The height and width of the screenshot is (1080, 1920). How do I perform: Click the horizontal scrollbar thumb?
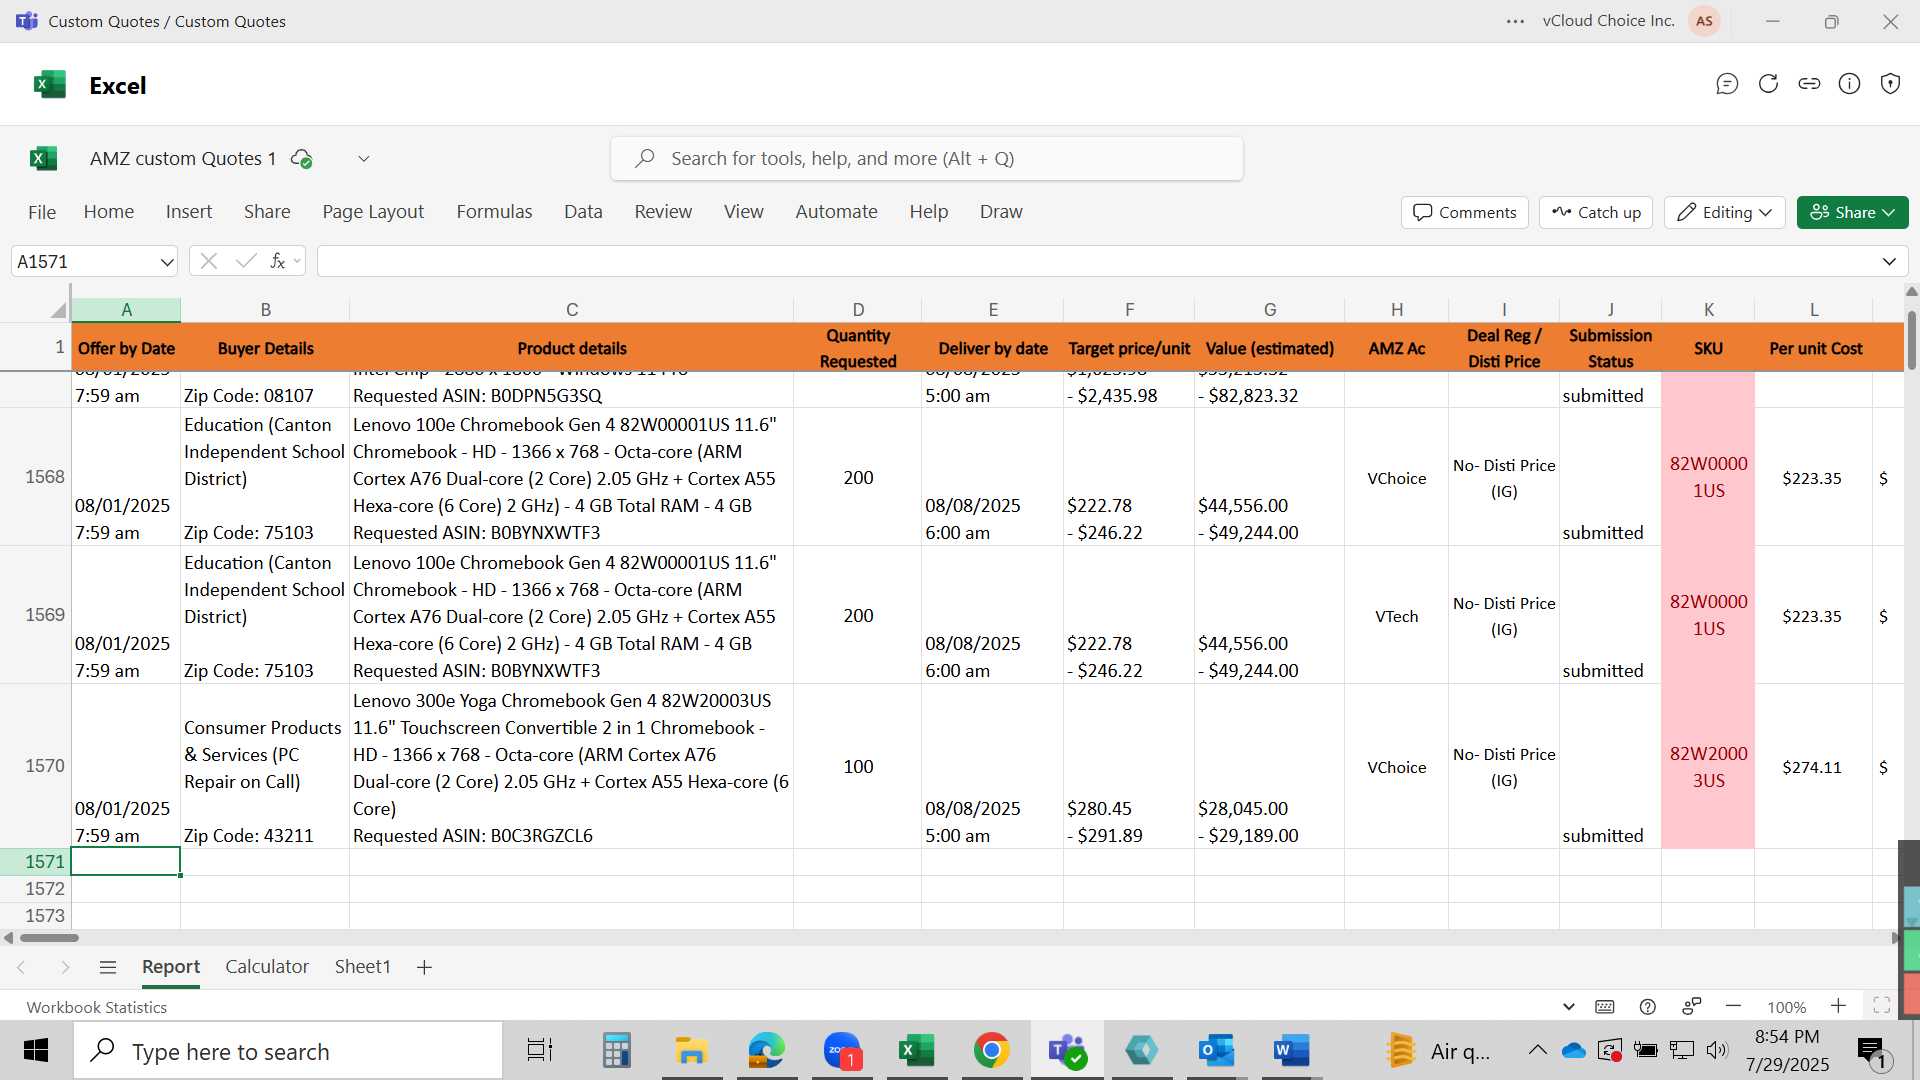[x=49, y=938]
